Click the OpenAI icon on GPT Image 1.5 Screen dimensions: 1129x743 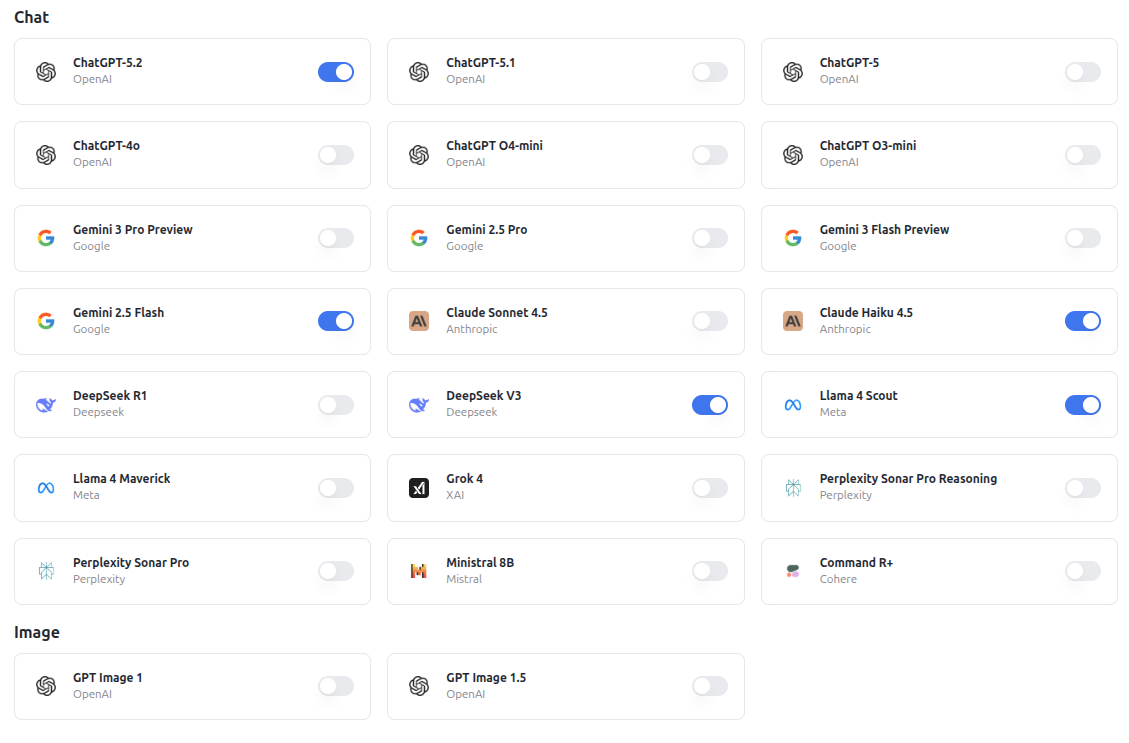click(419, 686)
